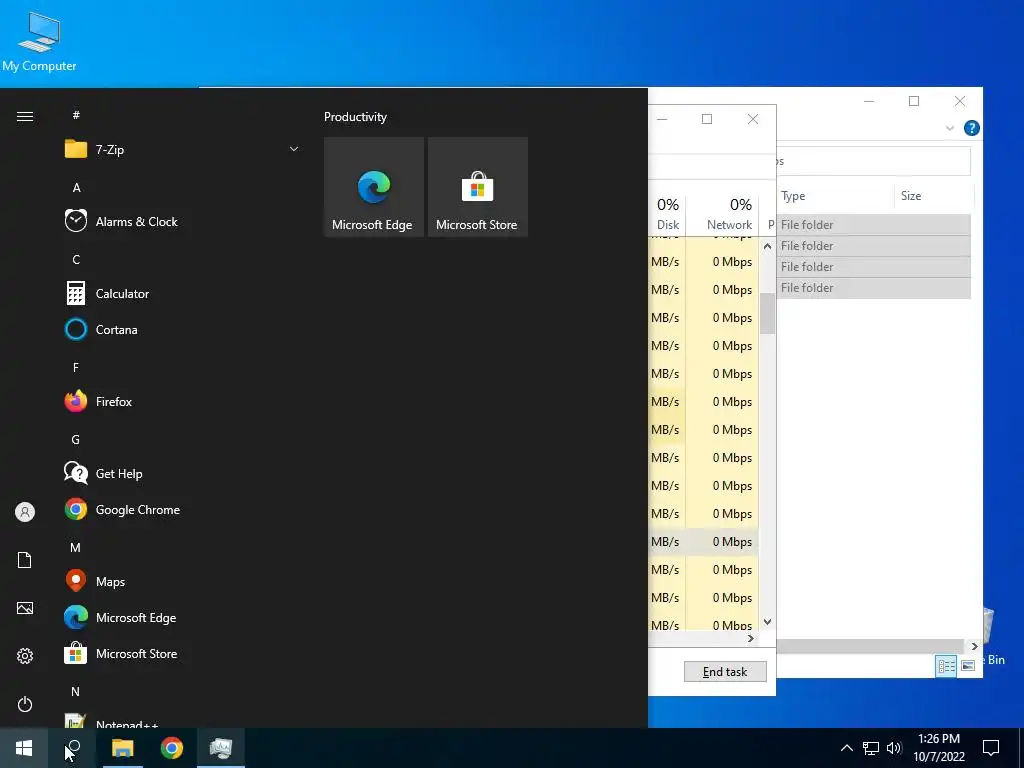1024x768 pixels.
Task: Open File Explorer help icon
Action: coord(971,128)
